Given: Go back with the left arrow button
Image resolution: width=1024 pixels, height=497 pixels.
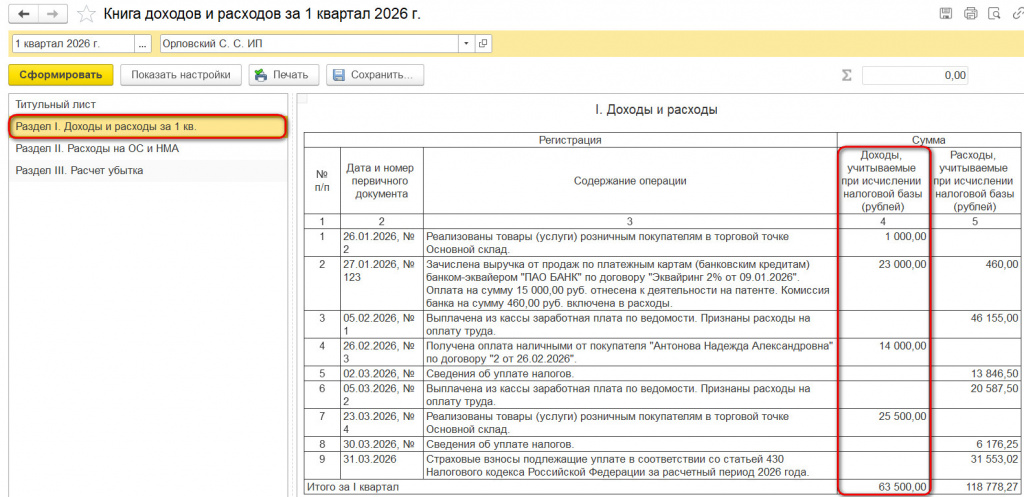Looking at the screenshot, I should tap(25, 14).
